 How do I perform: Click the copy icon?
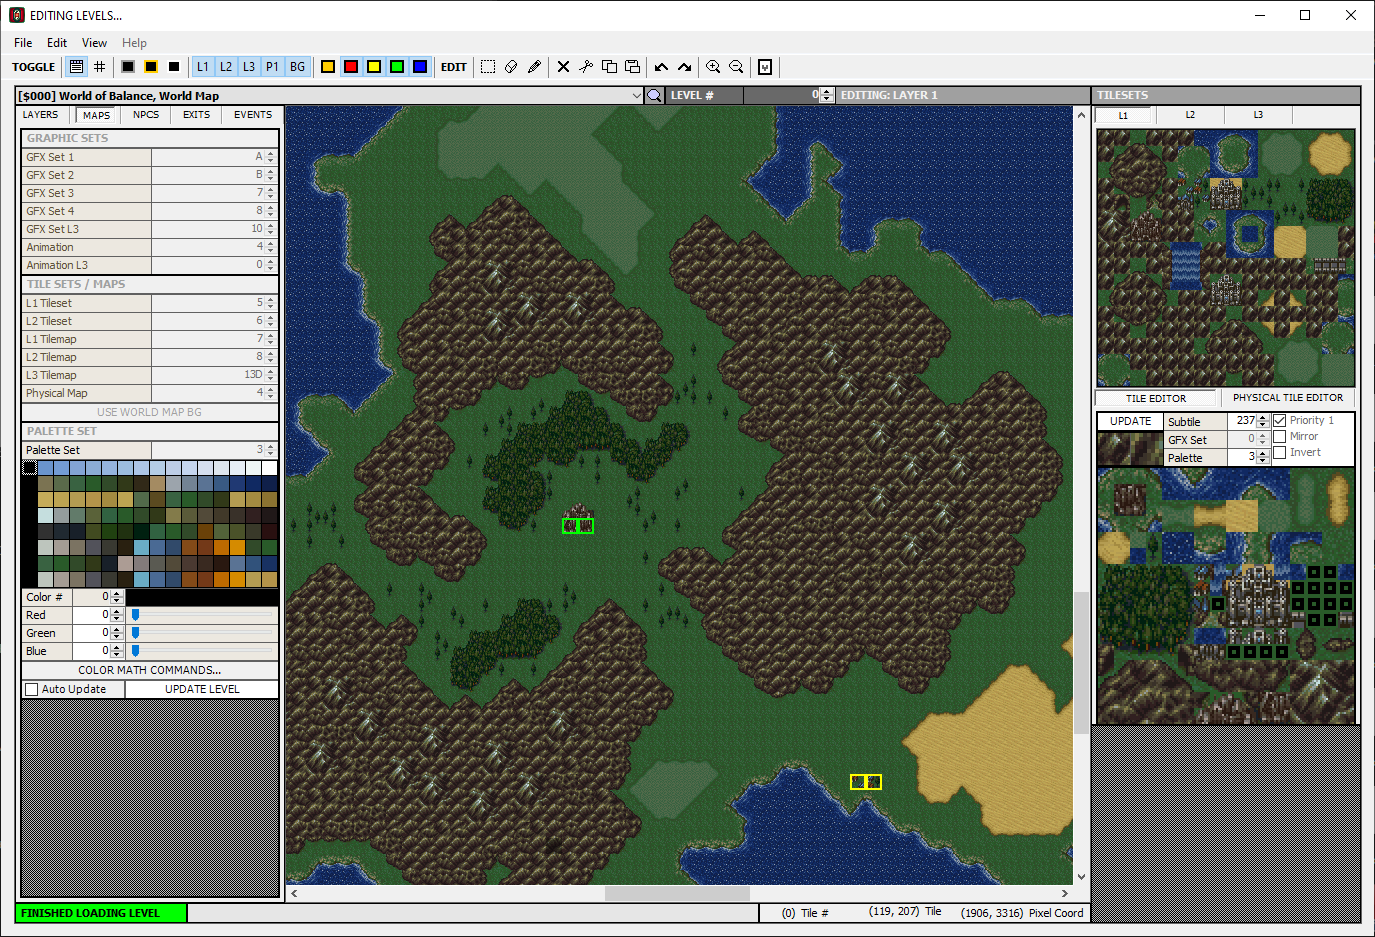point(609,67)
